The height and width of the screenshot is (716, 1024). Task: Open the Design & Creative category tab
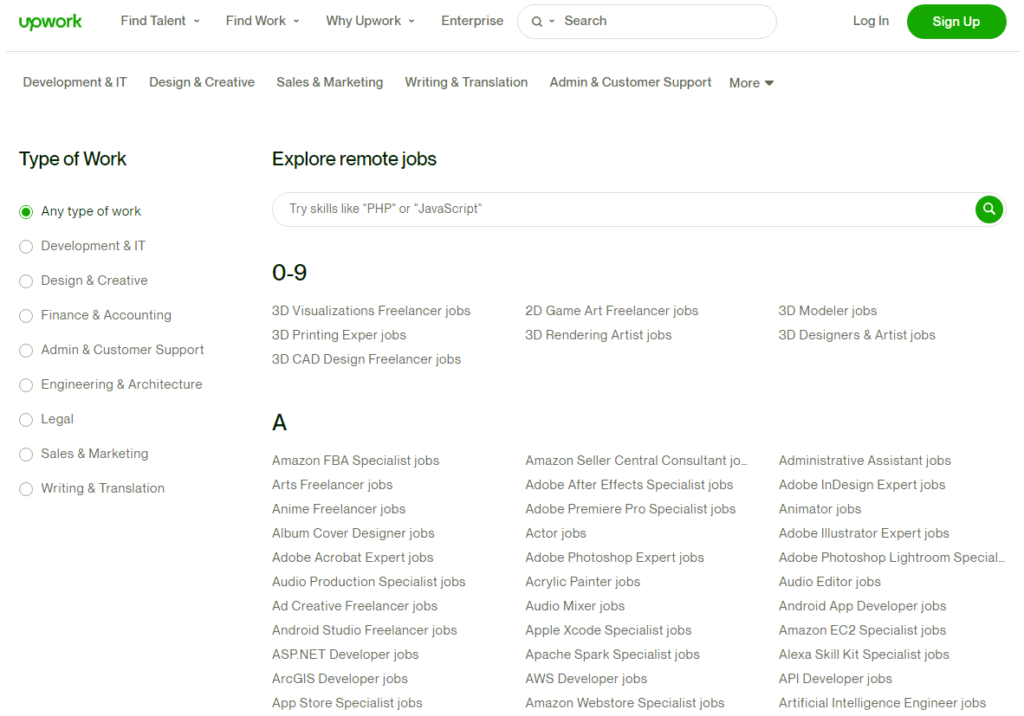(x=202, y=82)
